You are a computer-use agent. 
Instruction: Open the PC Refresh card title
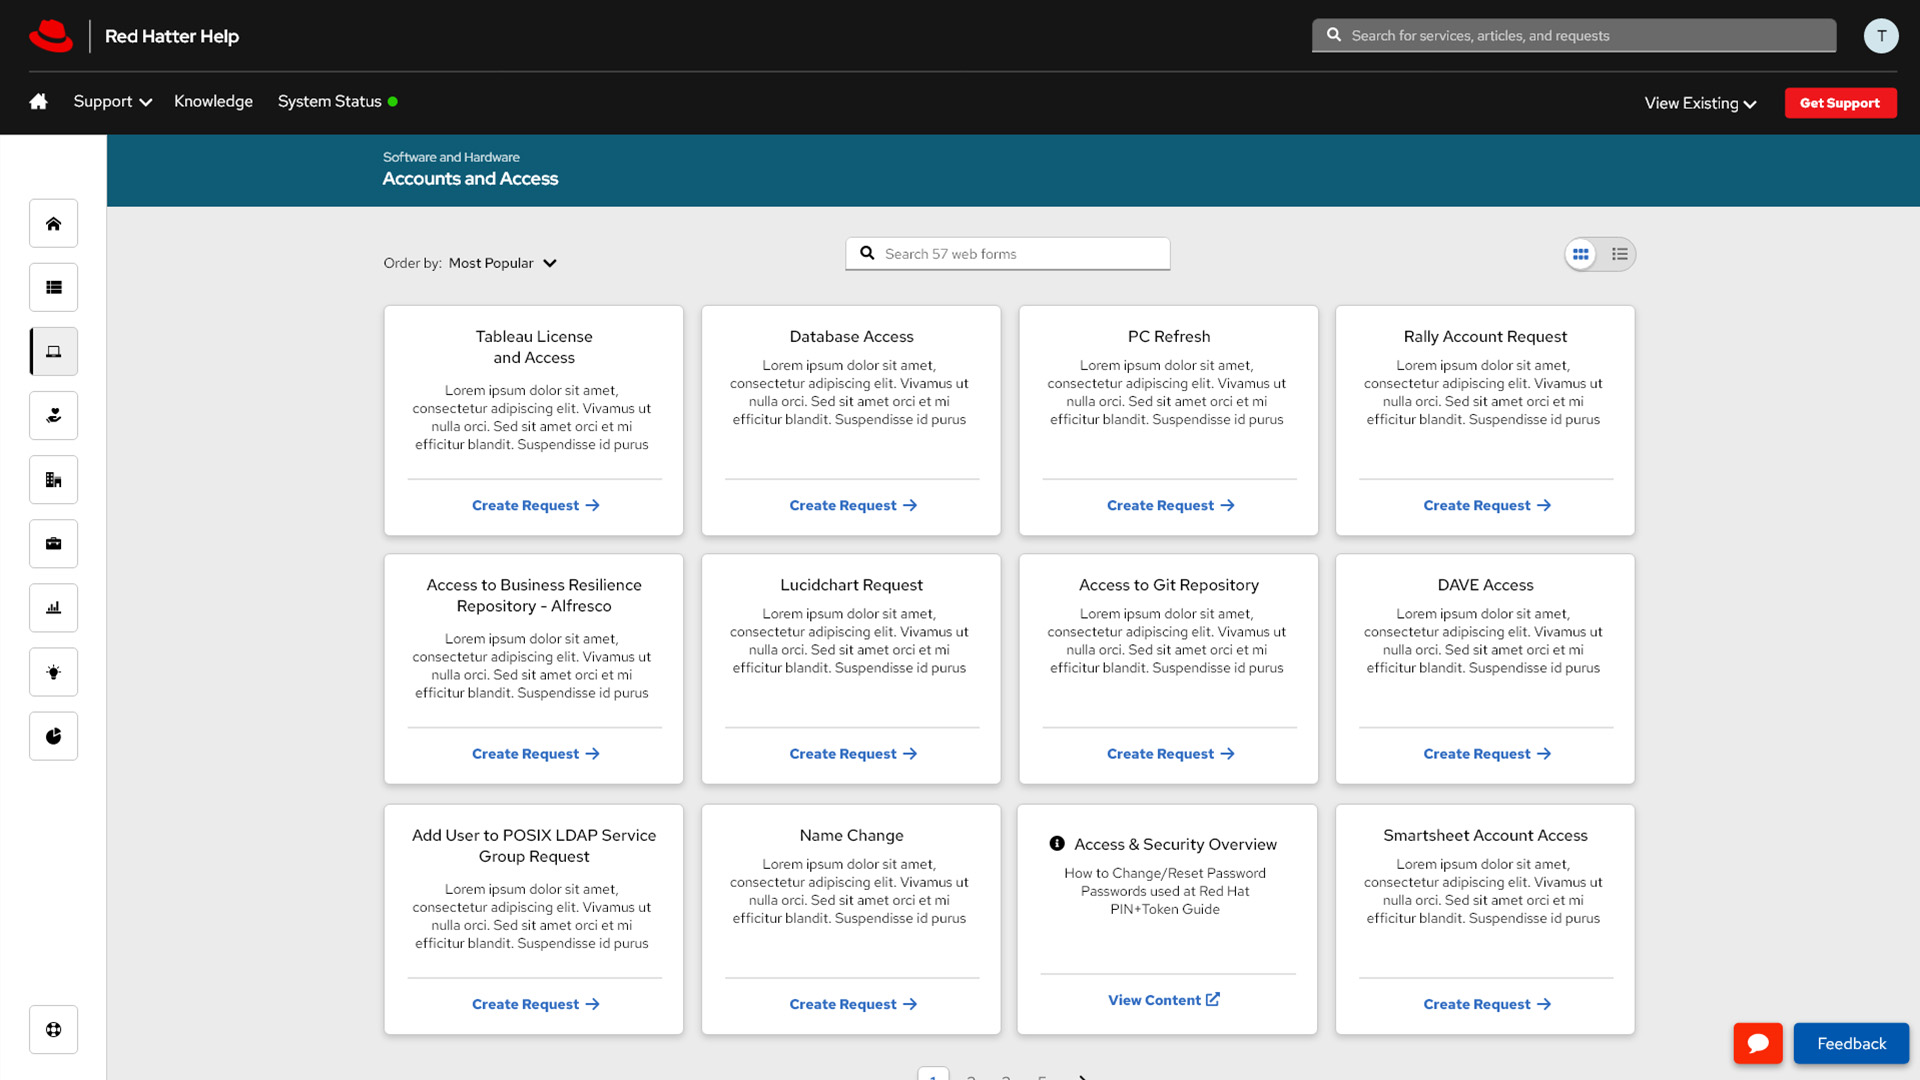point(1169,337)
